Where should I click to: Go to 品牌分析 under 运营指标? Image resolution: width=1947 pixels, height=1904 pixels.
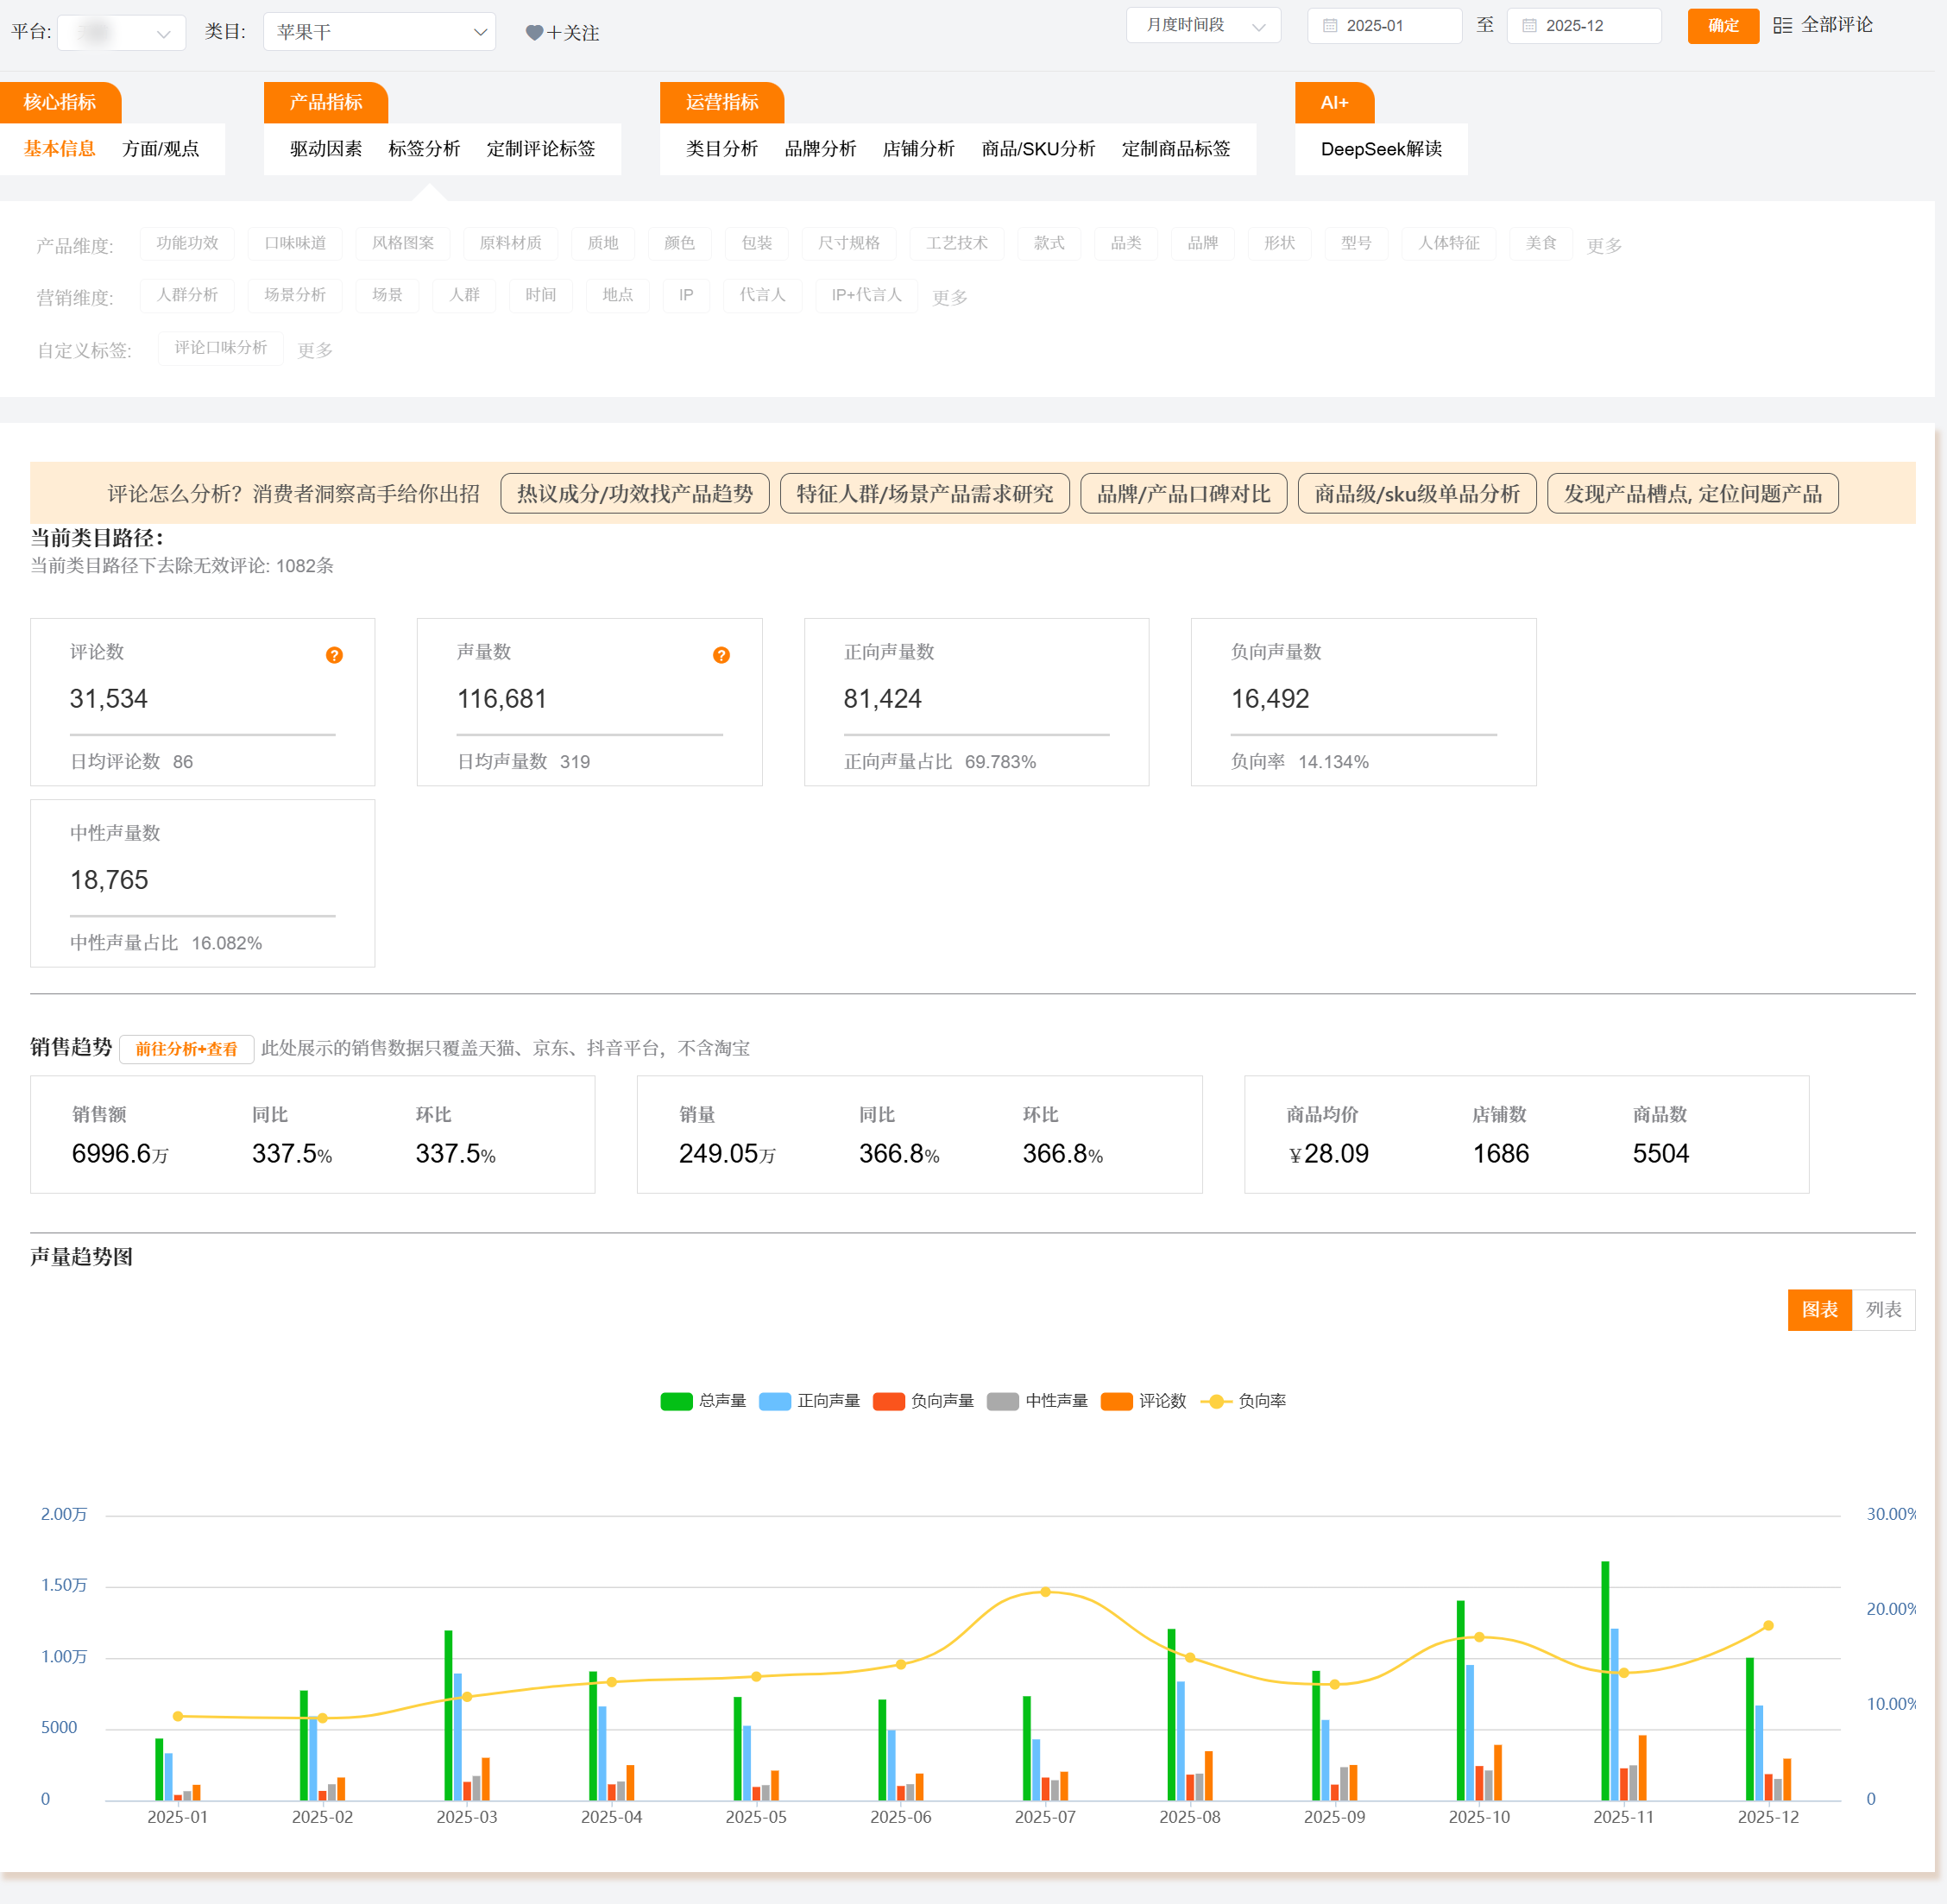tap(820, 149)
